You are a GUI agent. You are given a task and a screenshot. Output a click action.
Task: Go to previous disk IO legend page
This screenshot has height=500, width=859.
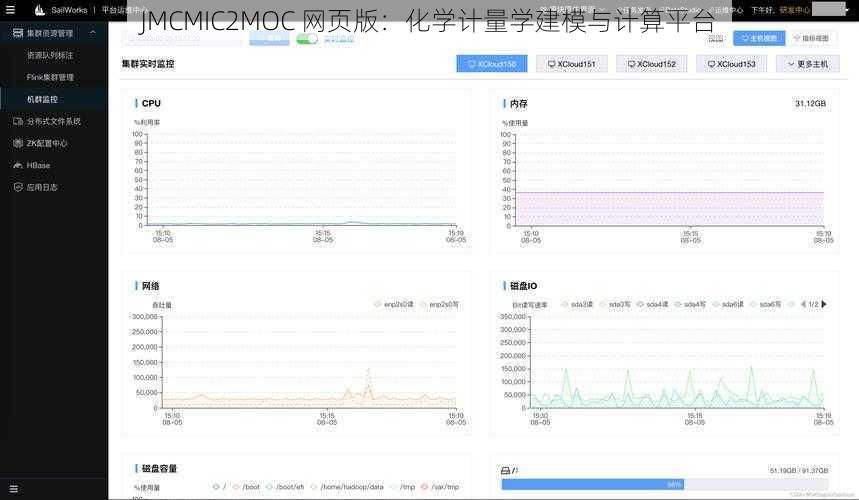[x=803, y=304]
